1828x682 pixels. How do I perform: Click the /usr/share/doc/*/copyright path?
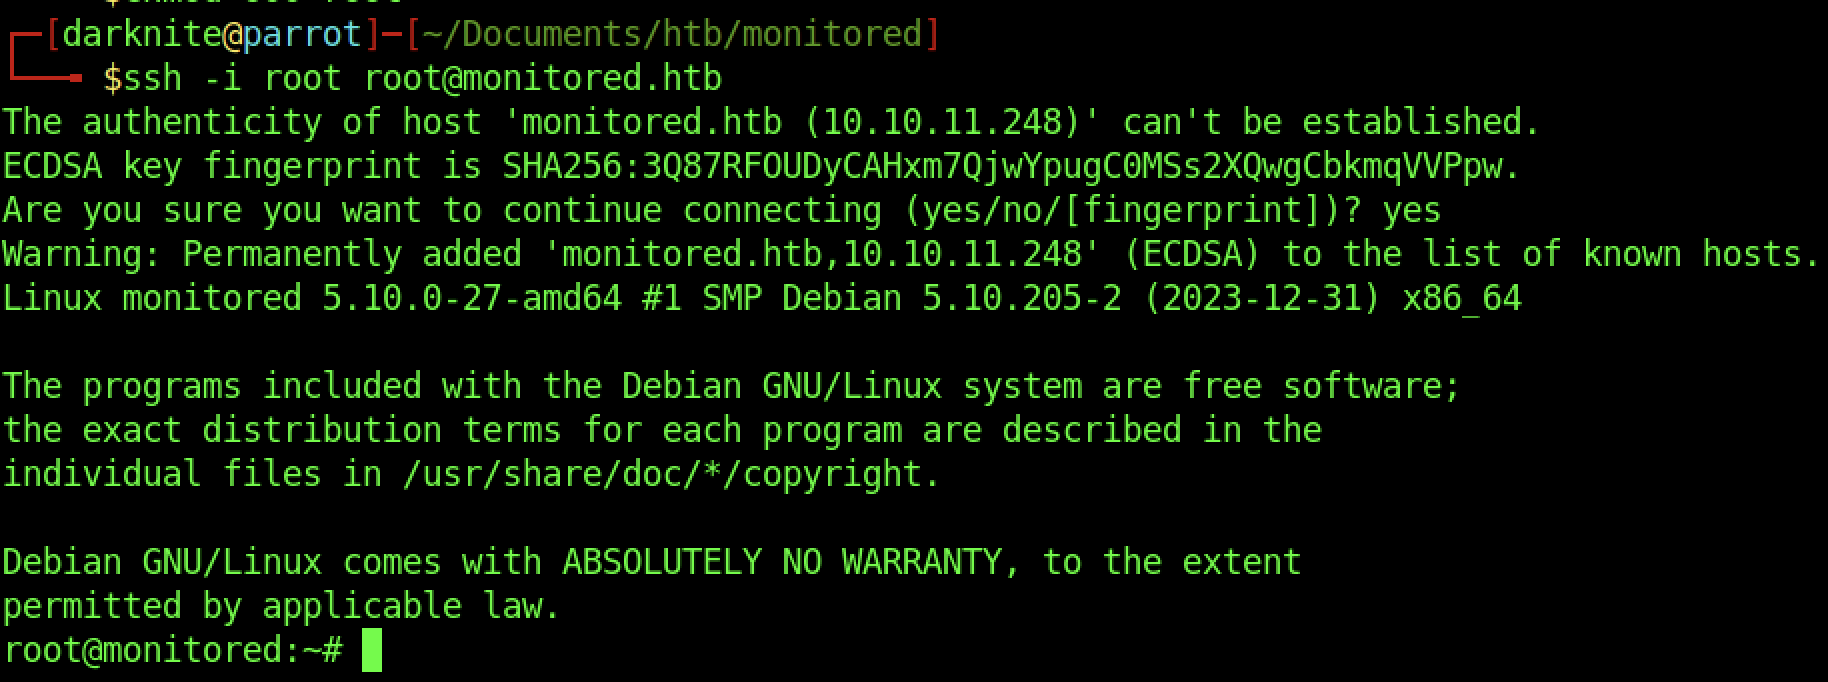click(x=671, y=474)
